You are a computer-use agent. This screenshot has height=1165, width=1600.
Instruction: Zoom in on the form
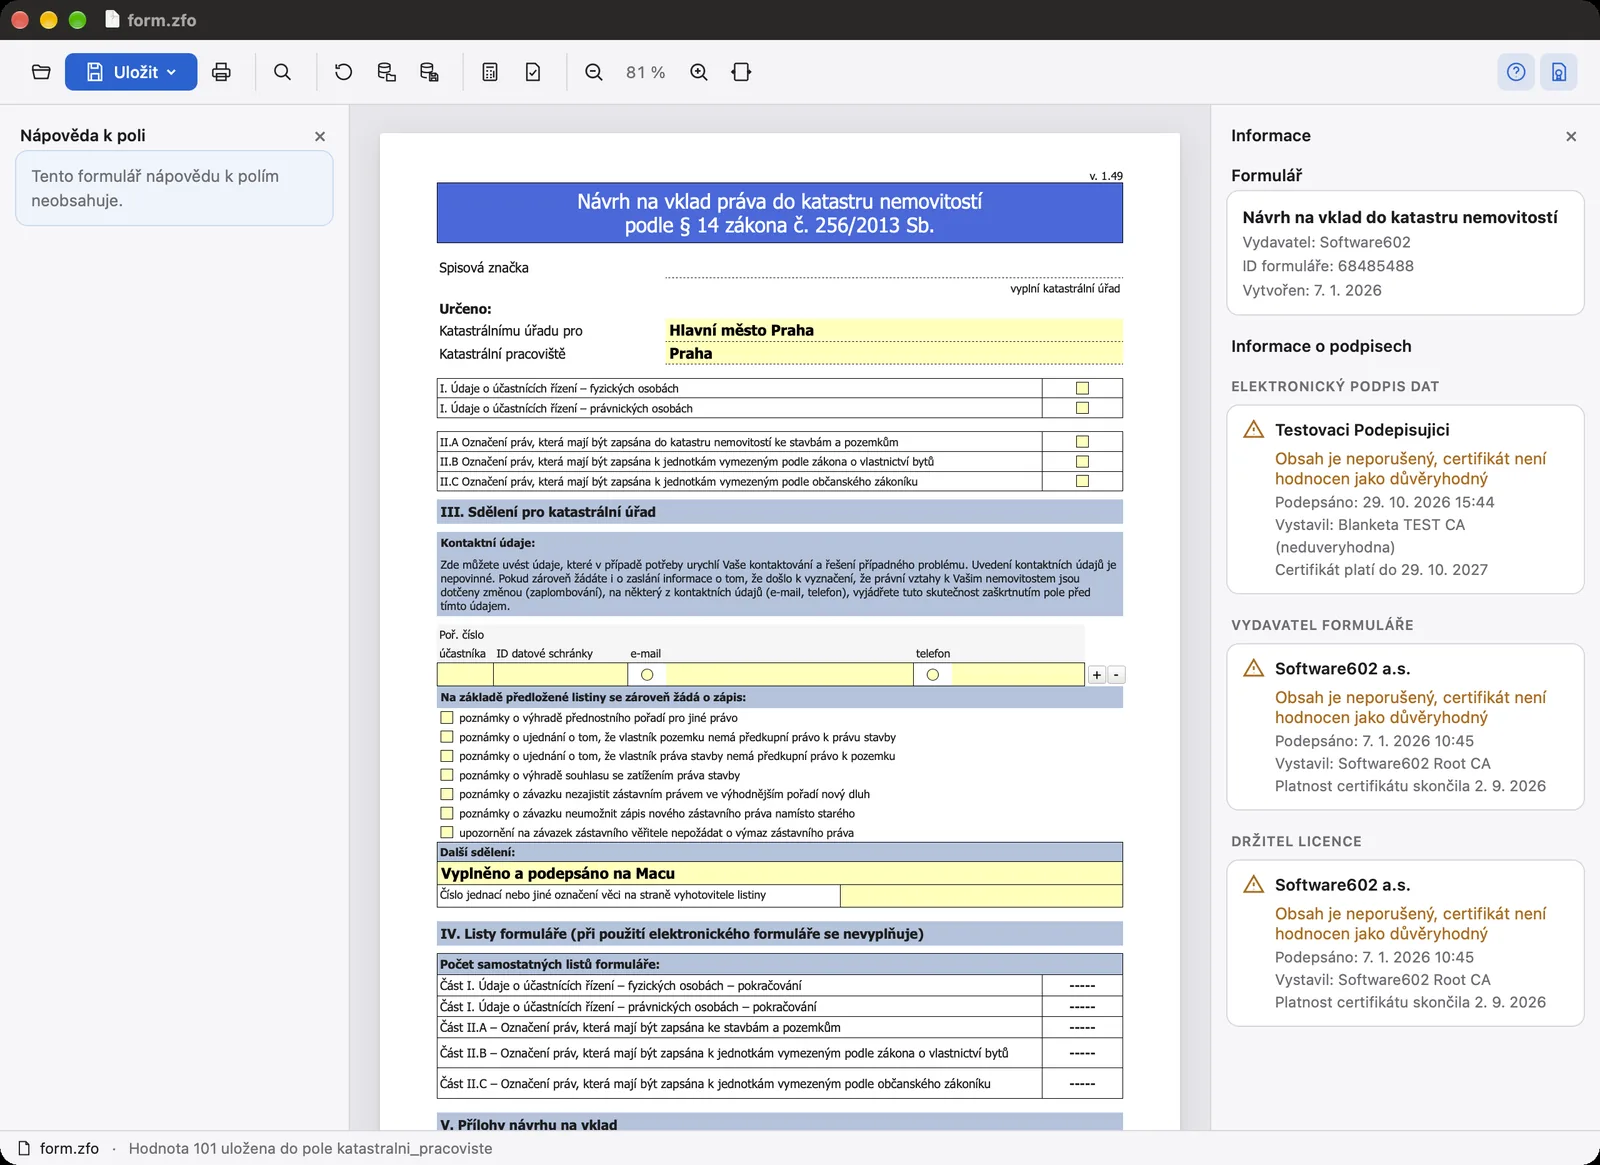click(x=699, y=72)
